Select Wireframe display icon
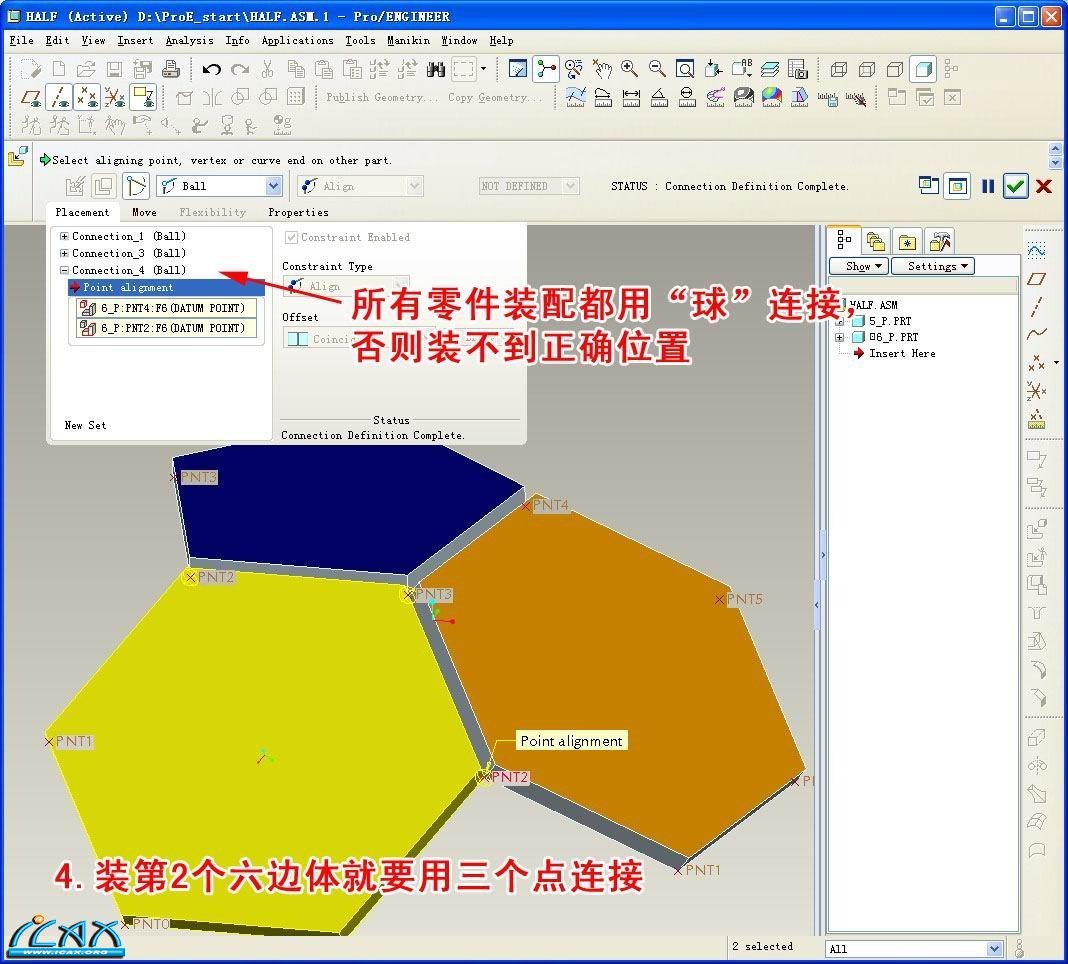The height and width of the screenshot is (964, 1068). coord(839,69)
